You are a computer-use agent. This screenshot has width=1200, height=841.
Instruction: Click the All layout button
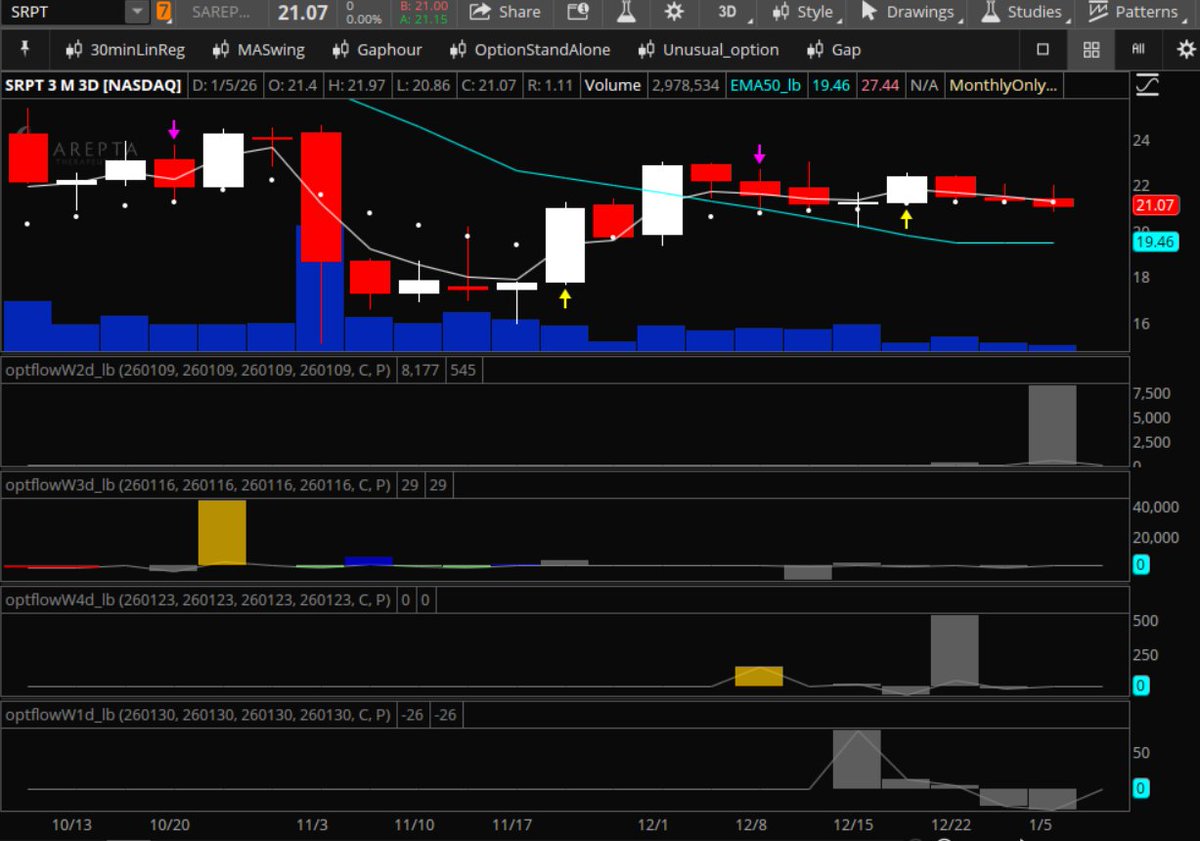1138,49
